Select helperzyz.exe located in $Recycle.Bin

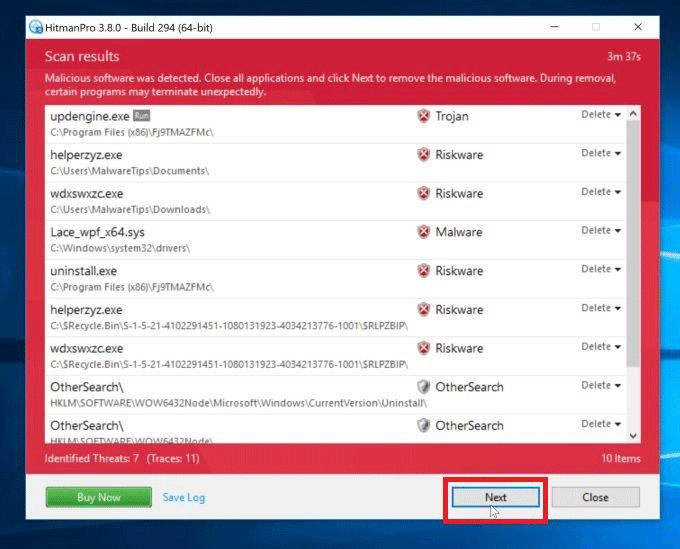click(x=336, y=317)
